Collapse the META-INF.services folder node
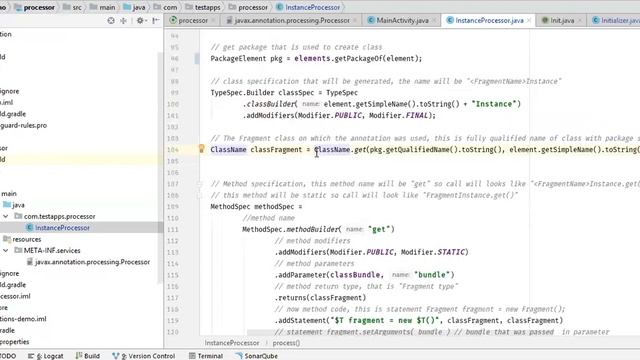The height and width of the screenshot is (360, 640). coord(6,251)
